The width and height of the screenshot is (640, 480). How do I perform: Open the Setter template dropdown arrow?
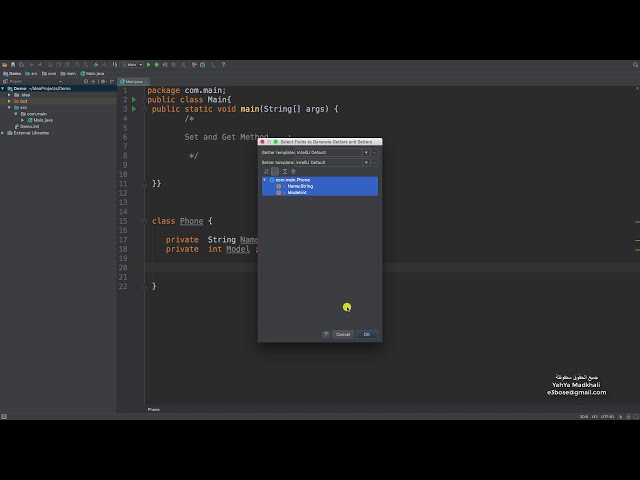[366, 162]
